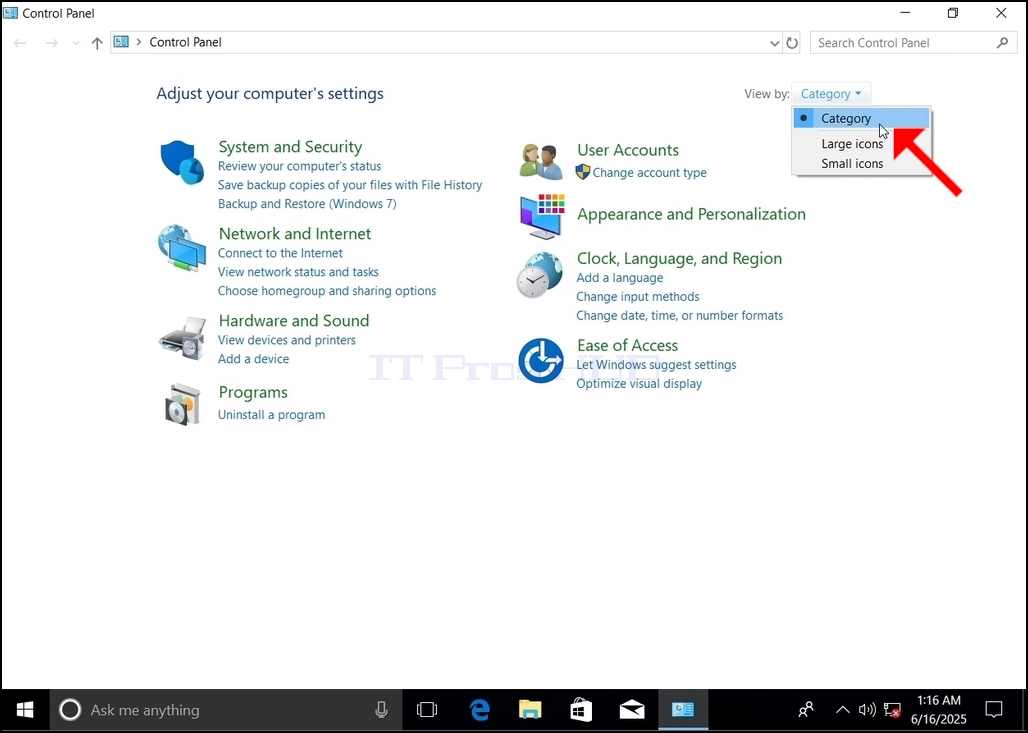This screenshot has width=1028, height=733.
Task: Open the System and Security heading link
Action: click(x=290, y=147)
